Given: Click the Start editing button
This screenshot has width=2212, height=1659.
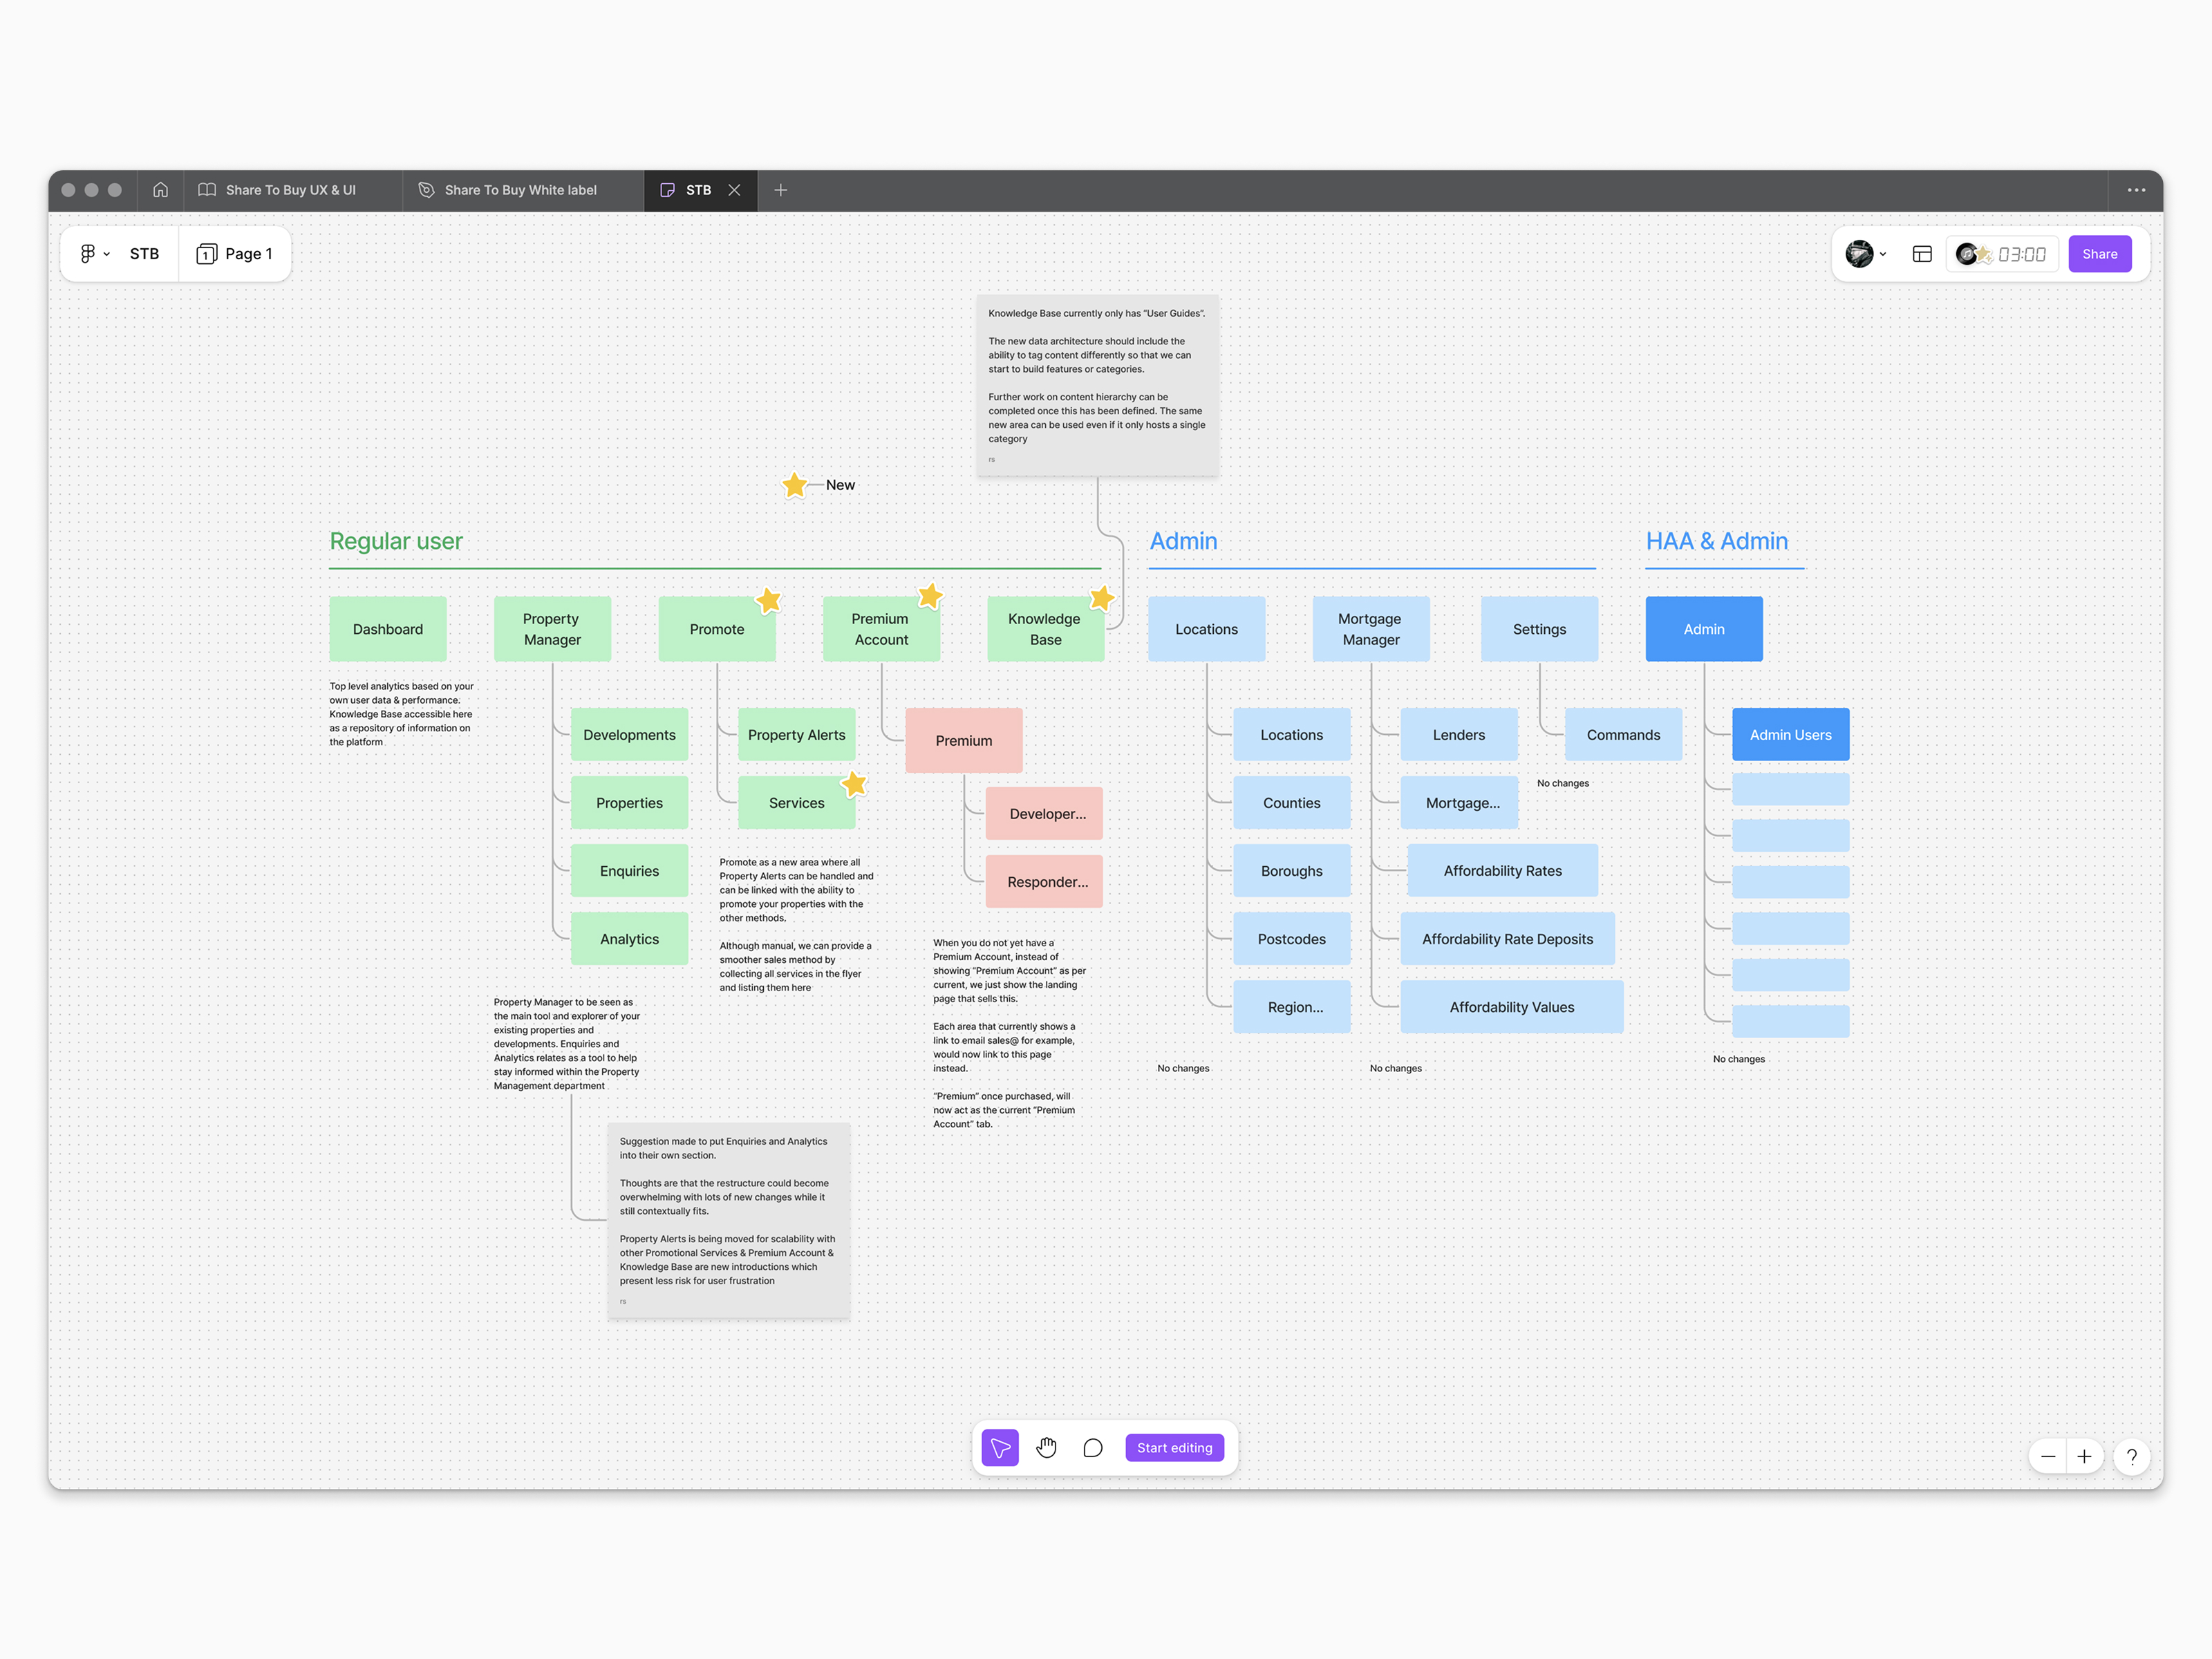Looking at the screenshot, I should [x=1174, y=1447].
